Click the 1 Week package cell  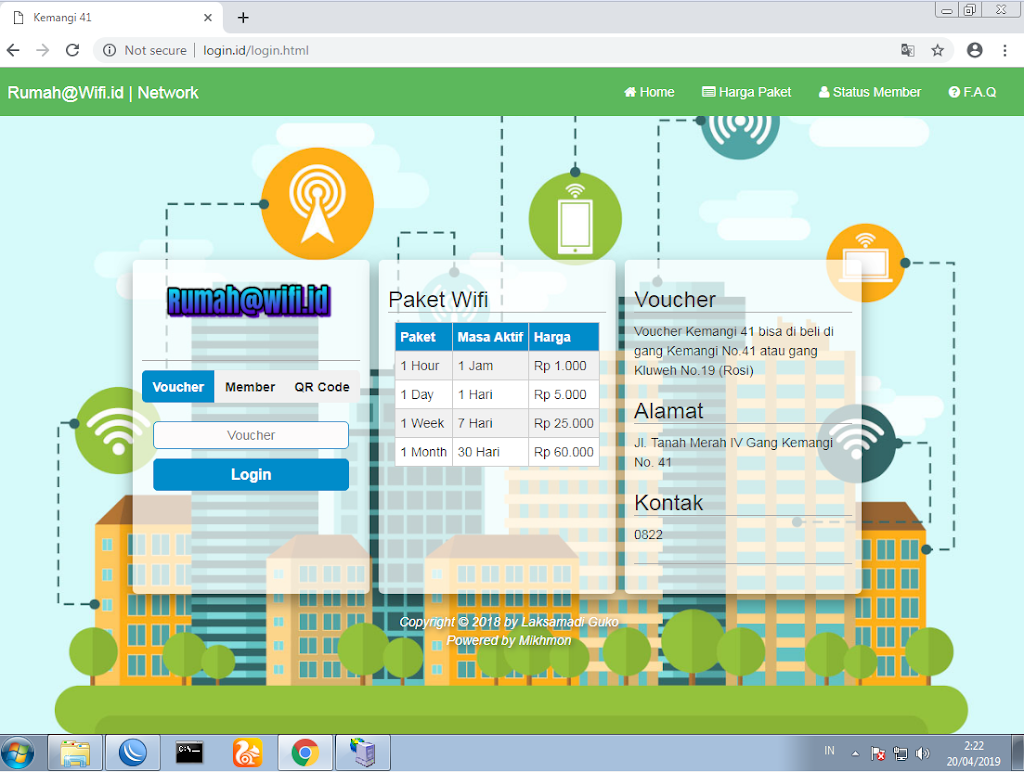coord(423,423)
